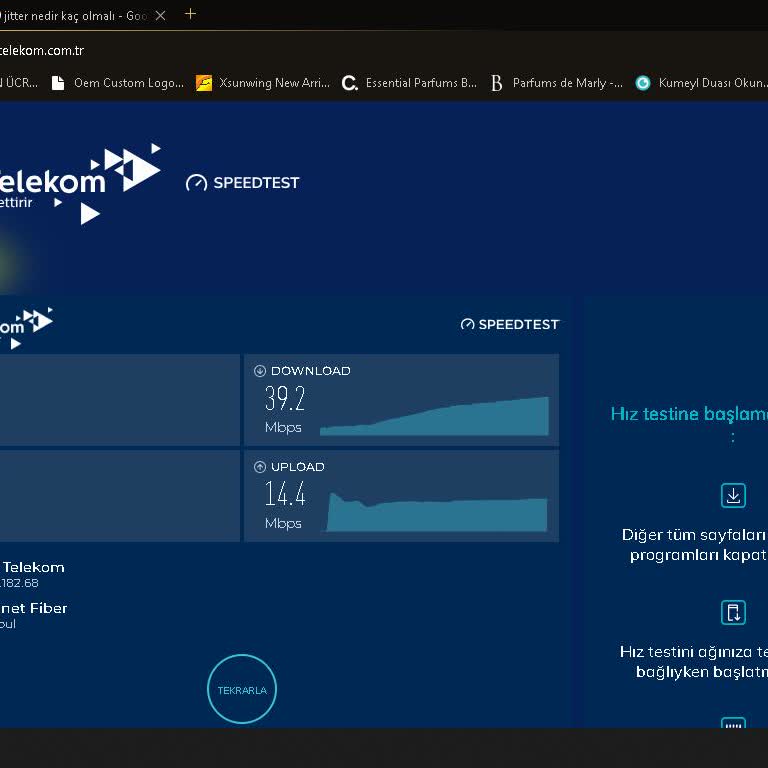Click the download tray tip icon
The height and width of the screenshot is (768, 768).
733,495
